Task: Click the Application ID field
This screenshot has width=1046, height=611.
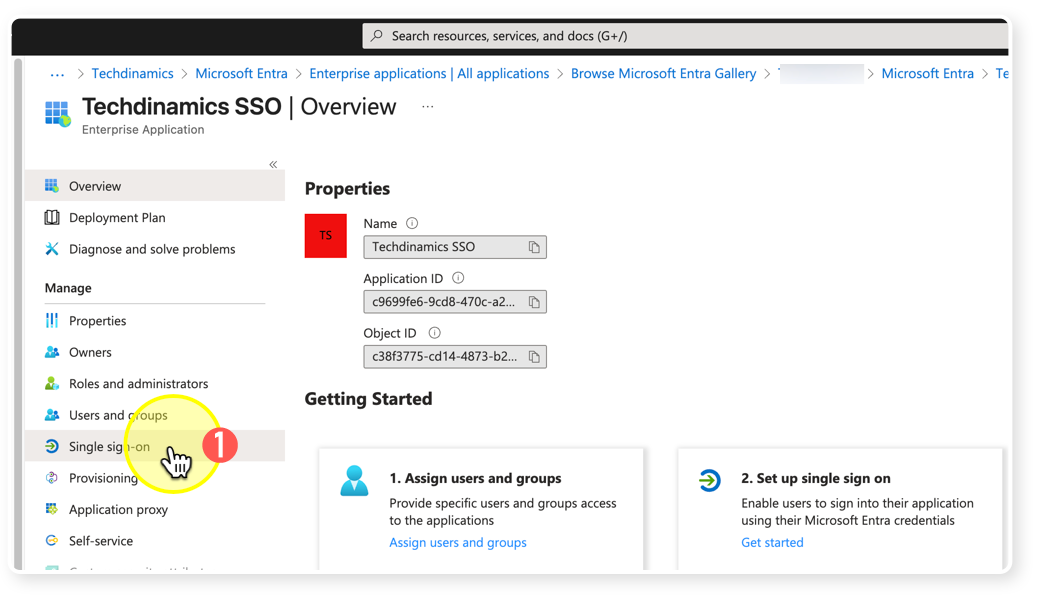Action: [455, 301]
